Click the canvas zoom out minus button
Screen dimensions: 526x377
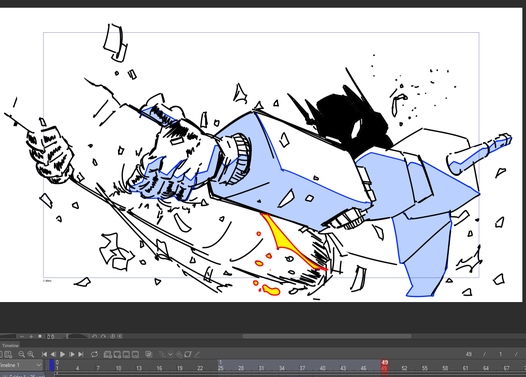click(22, 336)
